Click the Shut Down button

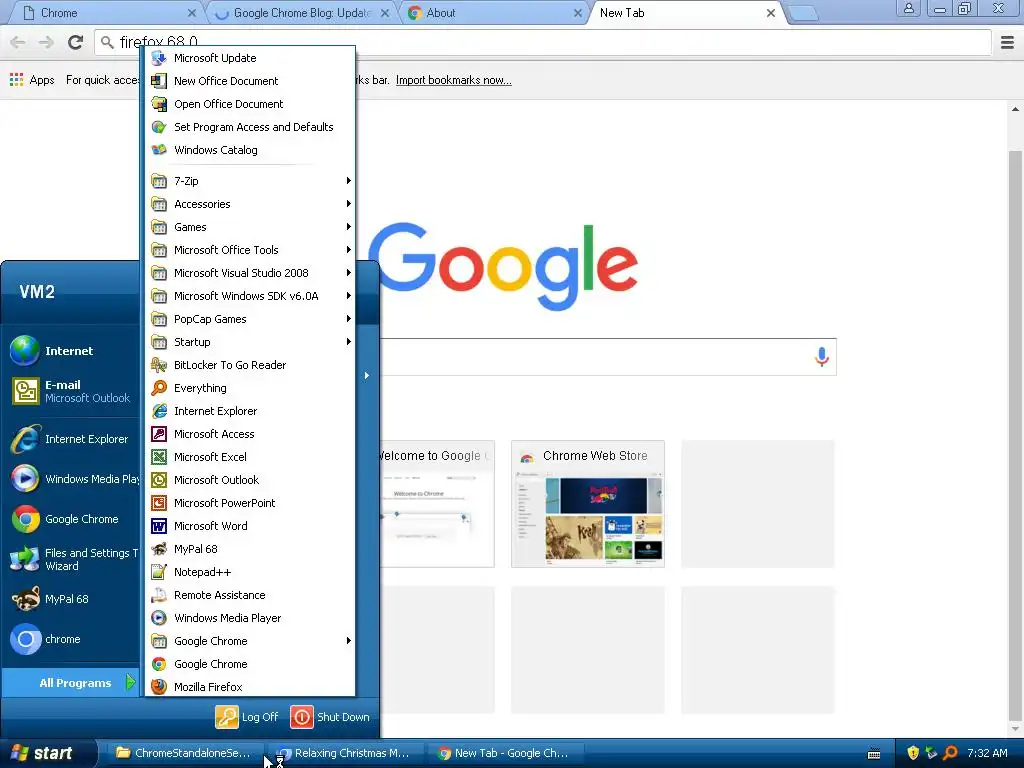330,717
